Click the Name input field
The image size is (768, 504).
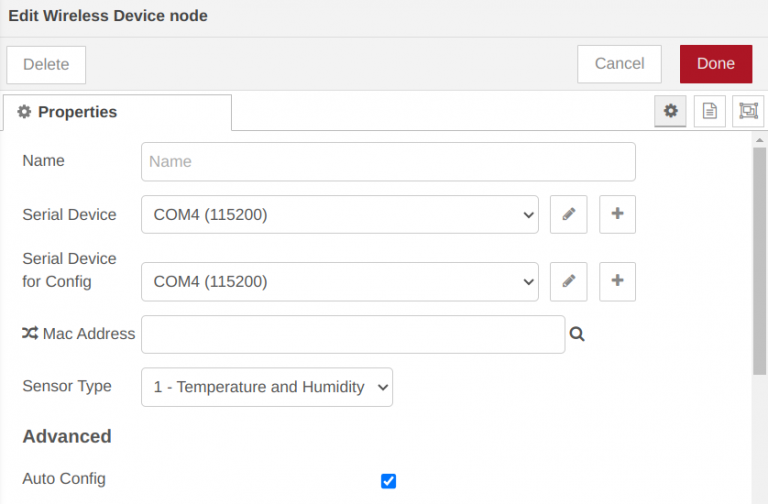388,161
